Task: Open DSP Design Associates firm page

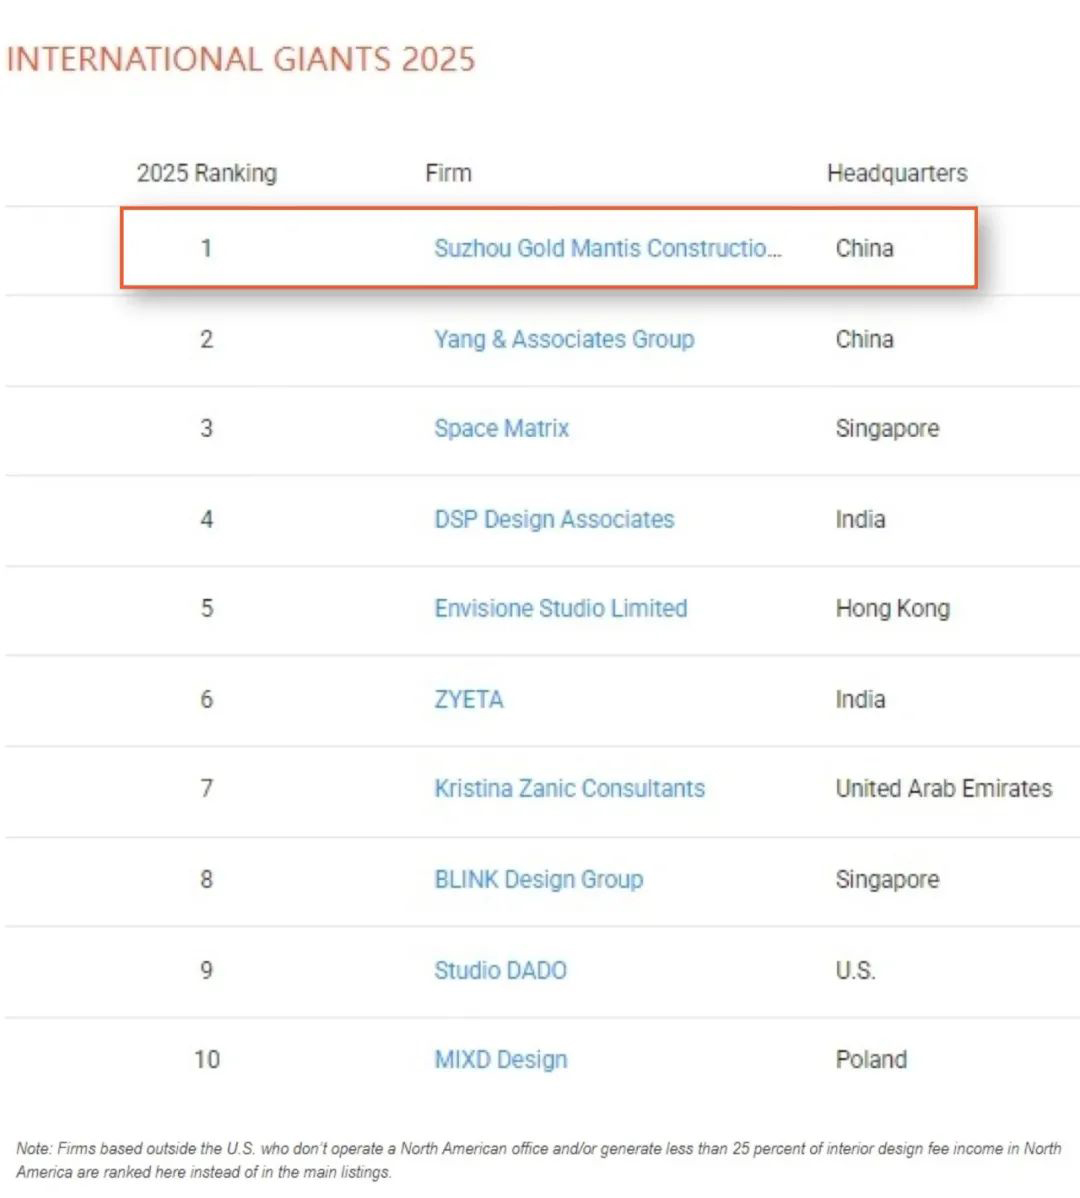Action: point(554,519)
